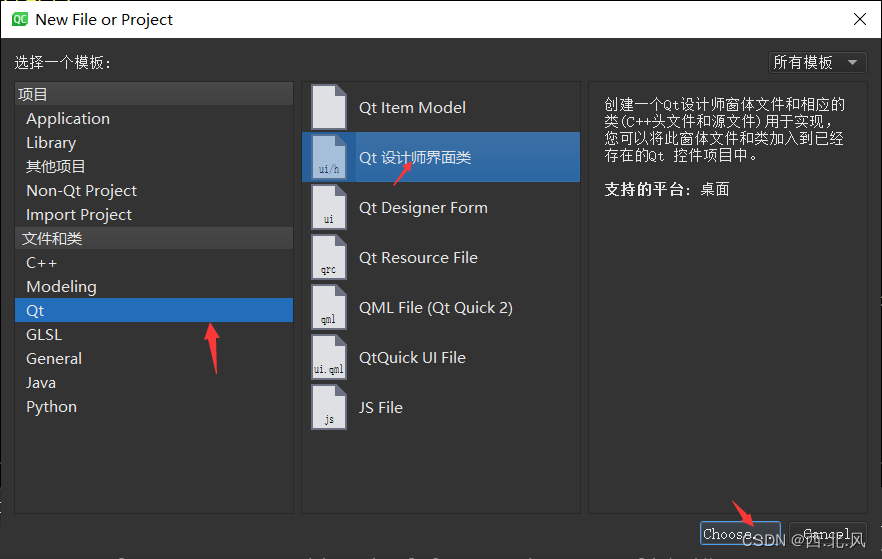The image size is (882, 559).
Task: Select the Qt files category
Action: [154, 310]
